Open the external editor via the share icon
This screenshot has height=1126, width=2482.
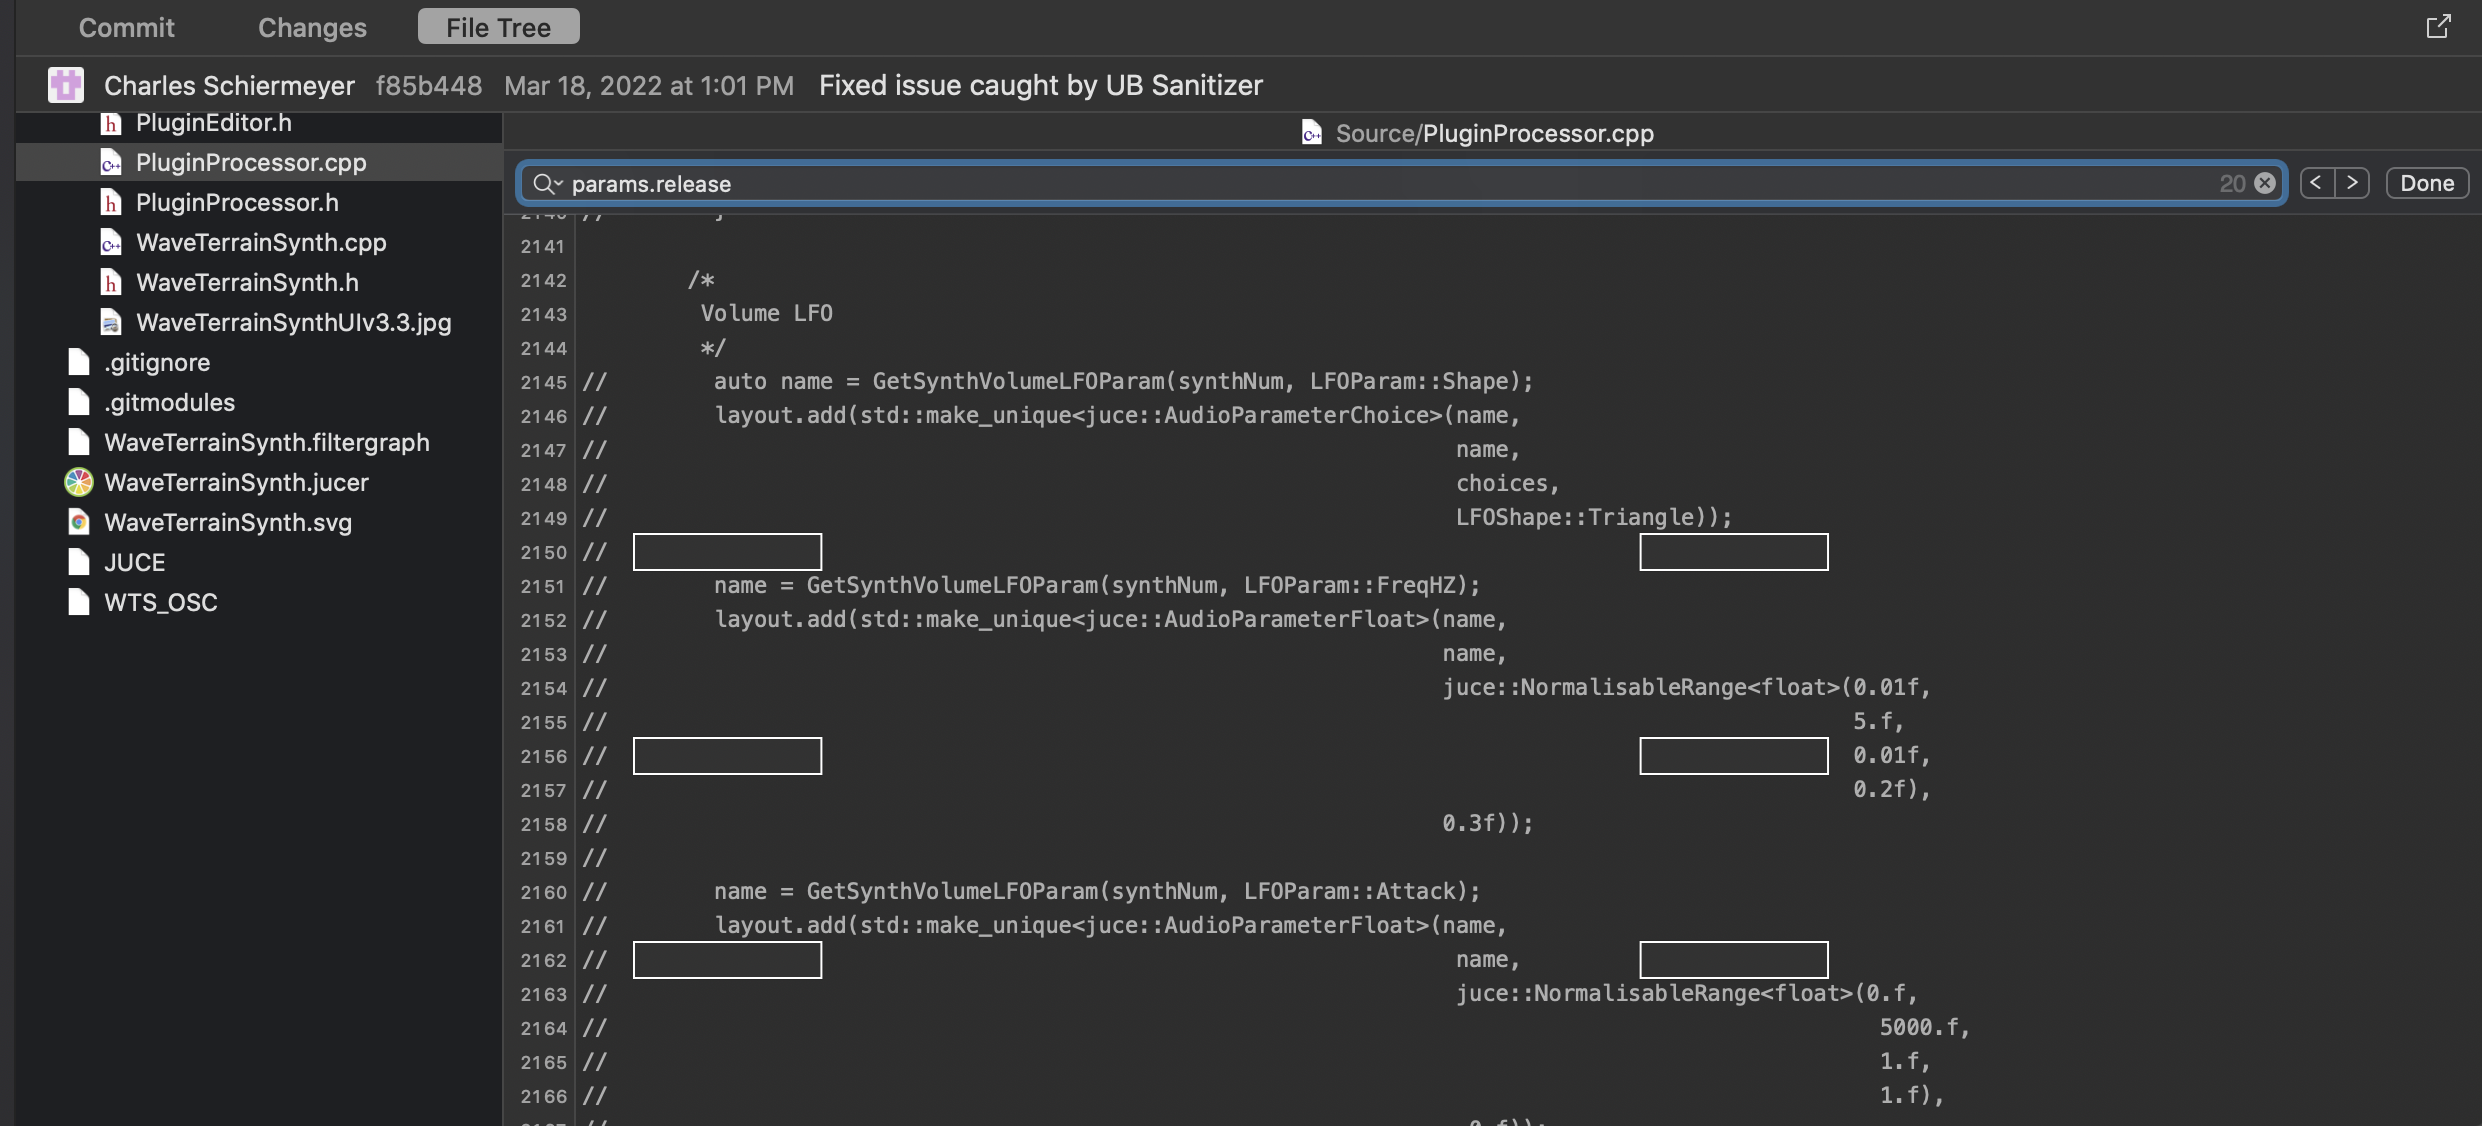pyautogui.click(x=2440, y=26)
